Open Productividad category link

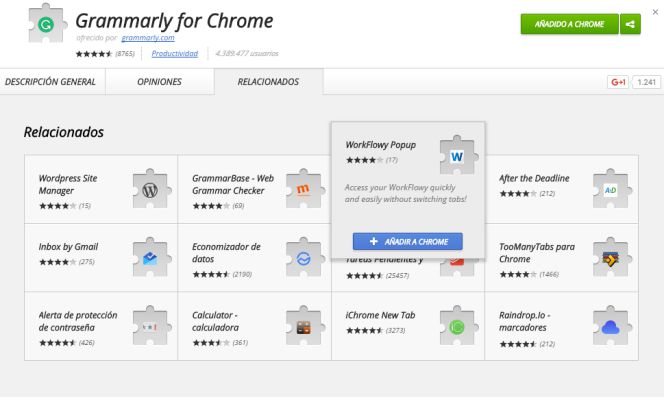coord(175,53)
